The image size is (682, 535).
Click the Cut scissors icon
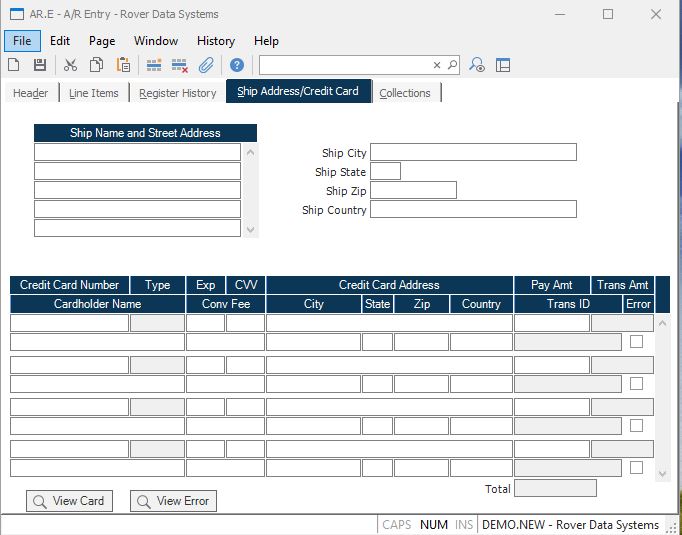tap(70, 65)
